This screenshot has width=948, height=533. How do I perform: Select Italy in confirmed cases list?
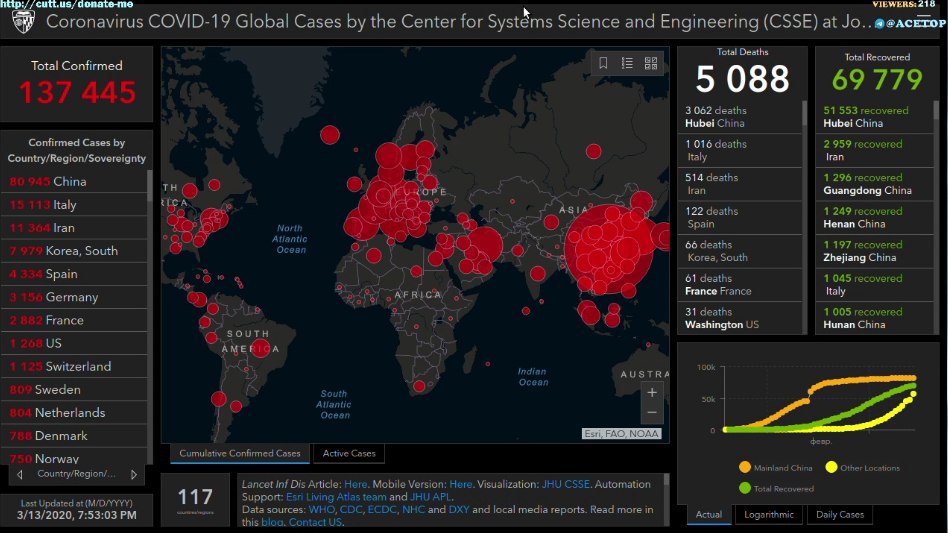[x=74, y=204]
